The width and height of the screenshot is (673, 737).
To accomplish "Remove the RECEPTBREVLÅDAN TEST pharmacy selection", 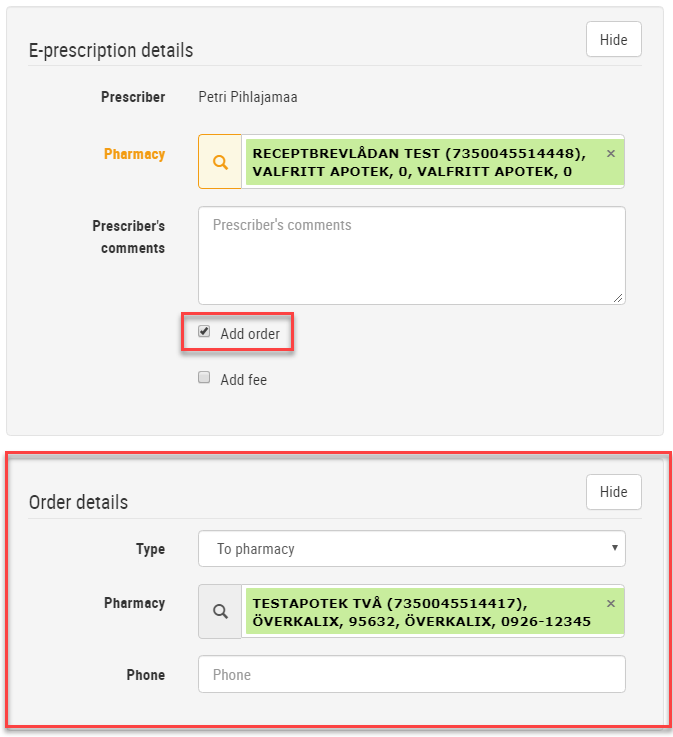I will pyautogui.click(x=610, y=154).
